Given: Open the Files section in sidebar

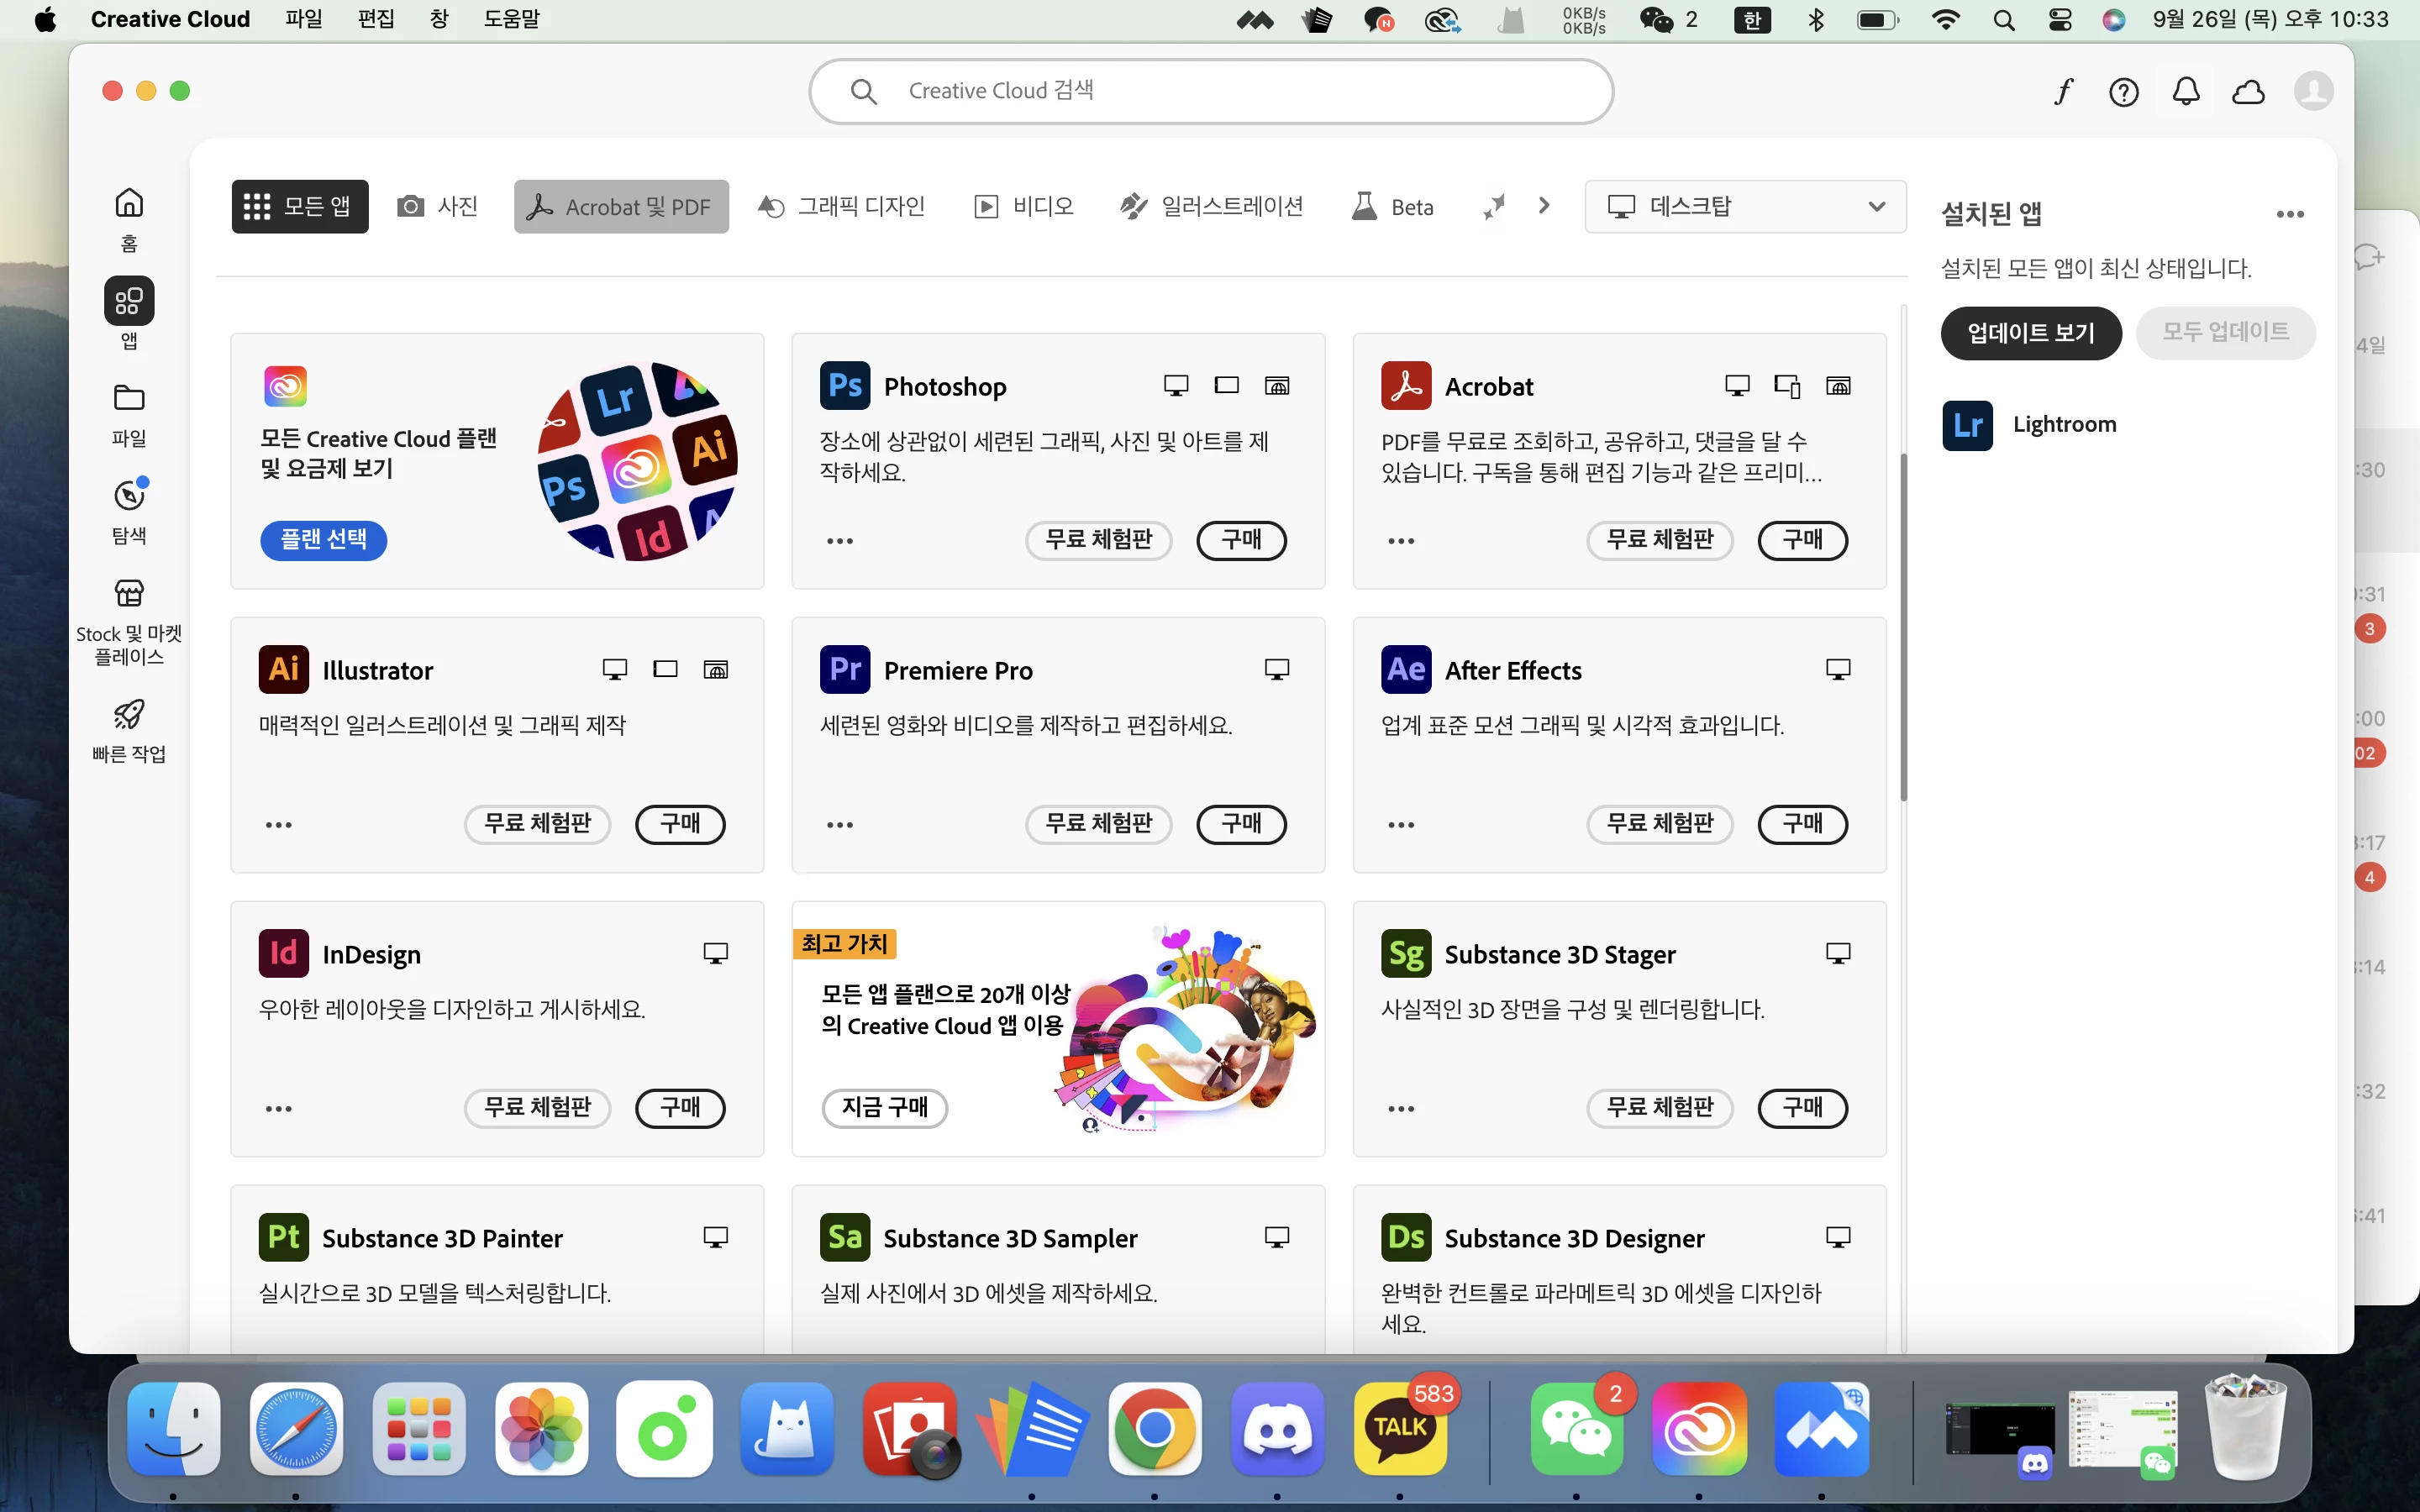Looking at the screenshot, I should click(x=129, y=413).
